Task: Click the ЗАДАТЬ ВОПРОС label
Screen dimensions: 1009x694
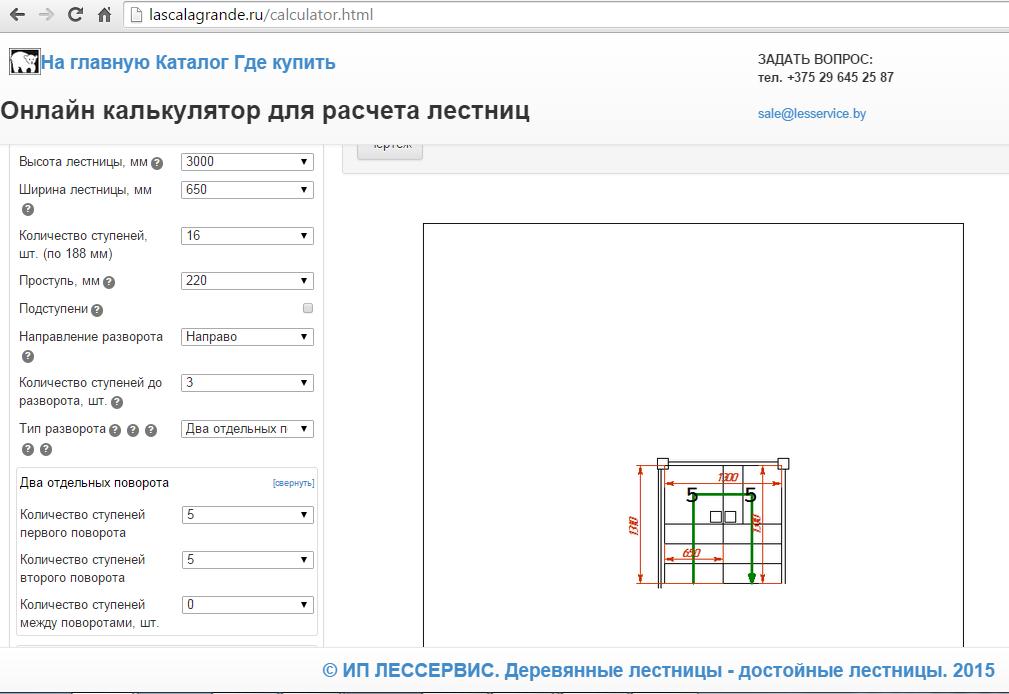Action: pos(815,59)
